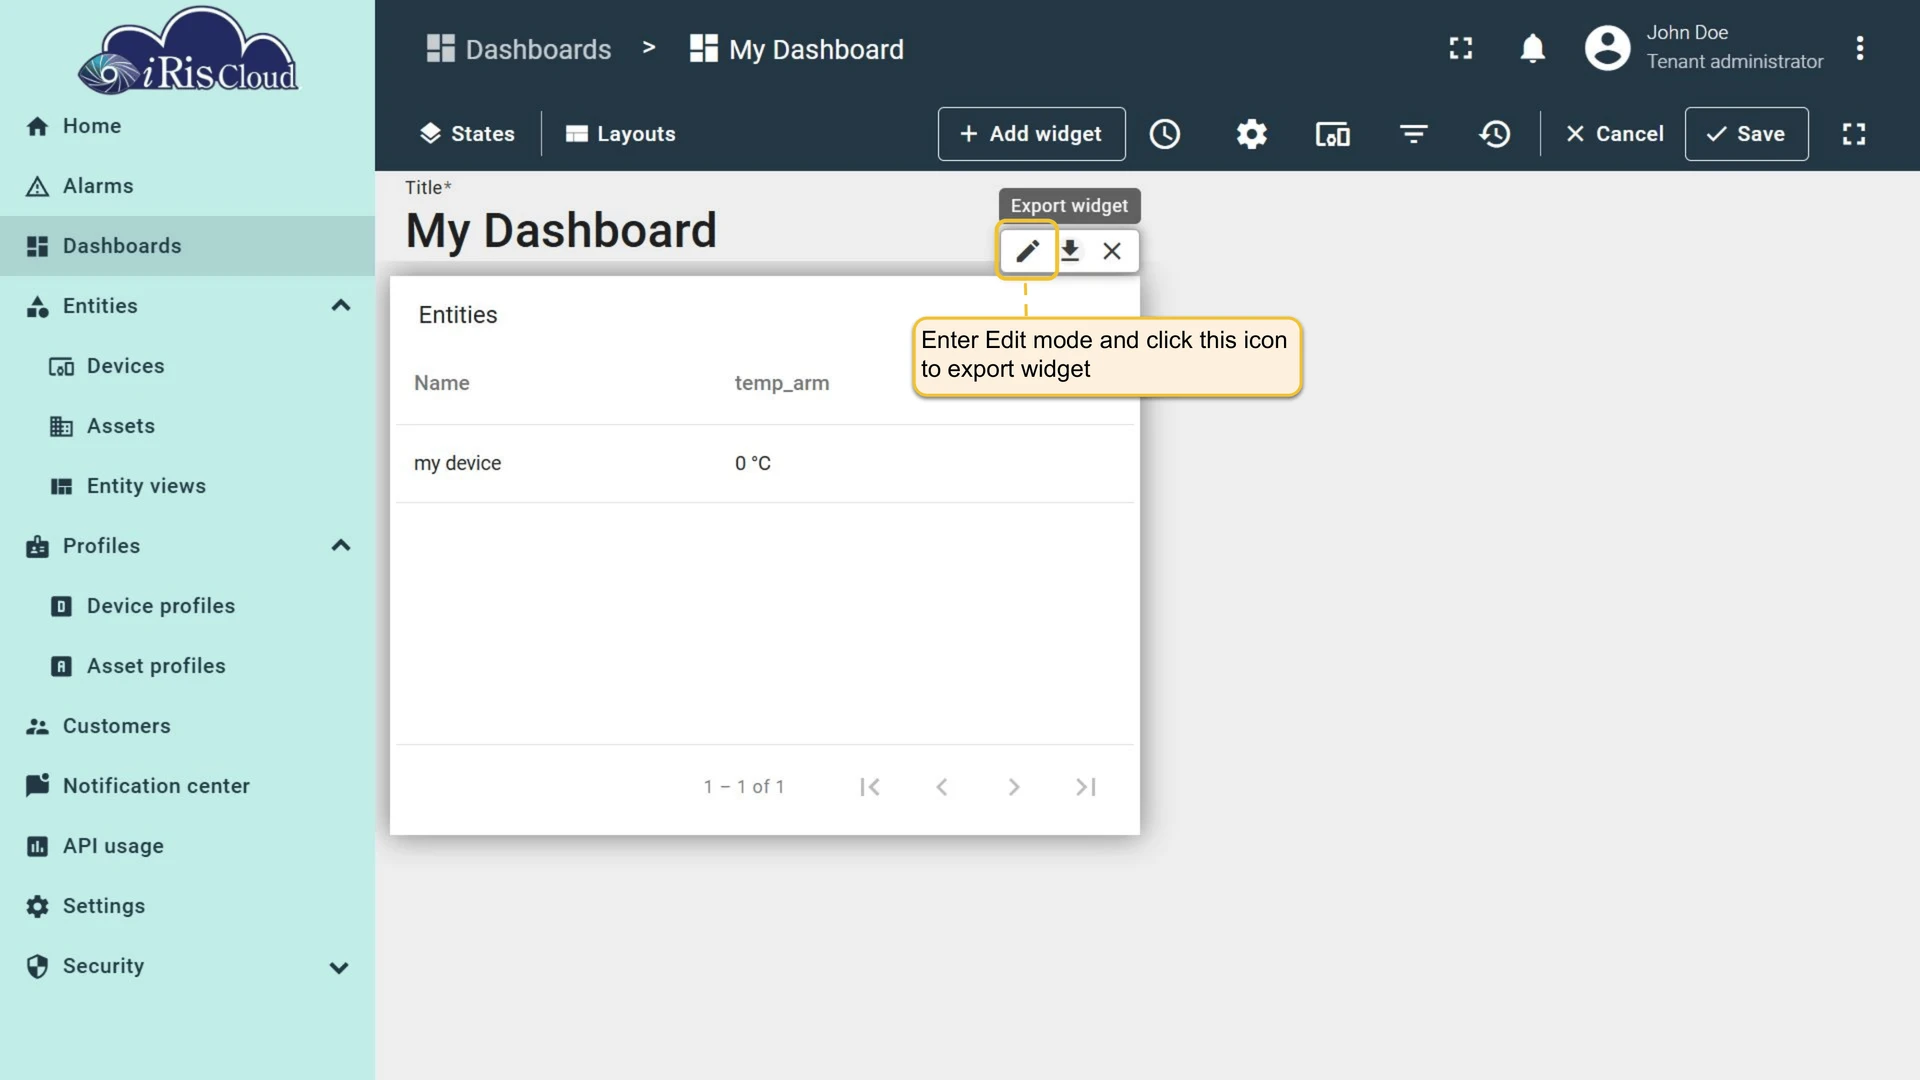
Task: Toggle the fullscreen icon beside the Save button
Action: pyautogui.click(x=1854, y=134)
